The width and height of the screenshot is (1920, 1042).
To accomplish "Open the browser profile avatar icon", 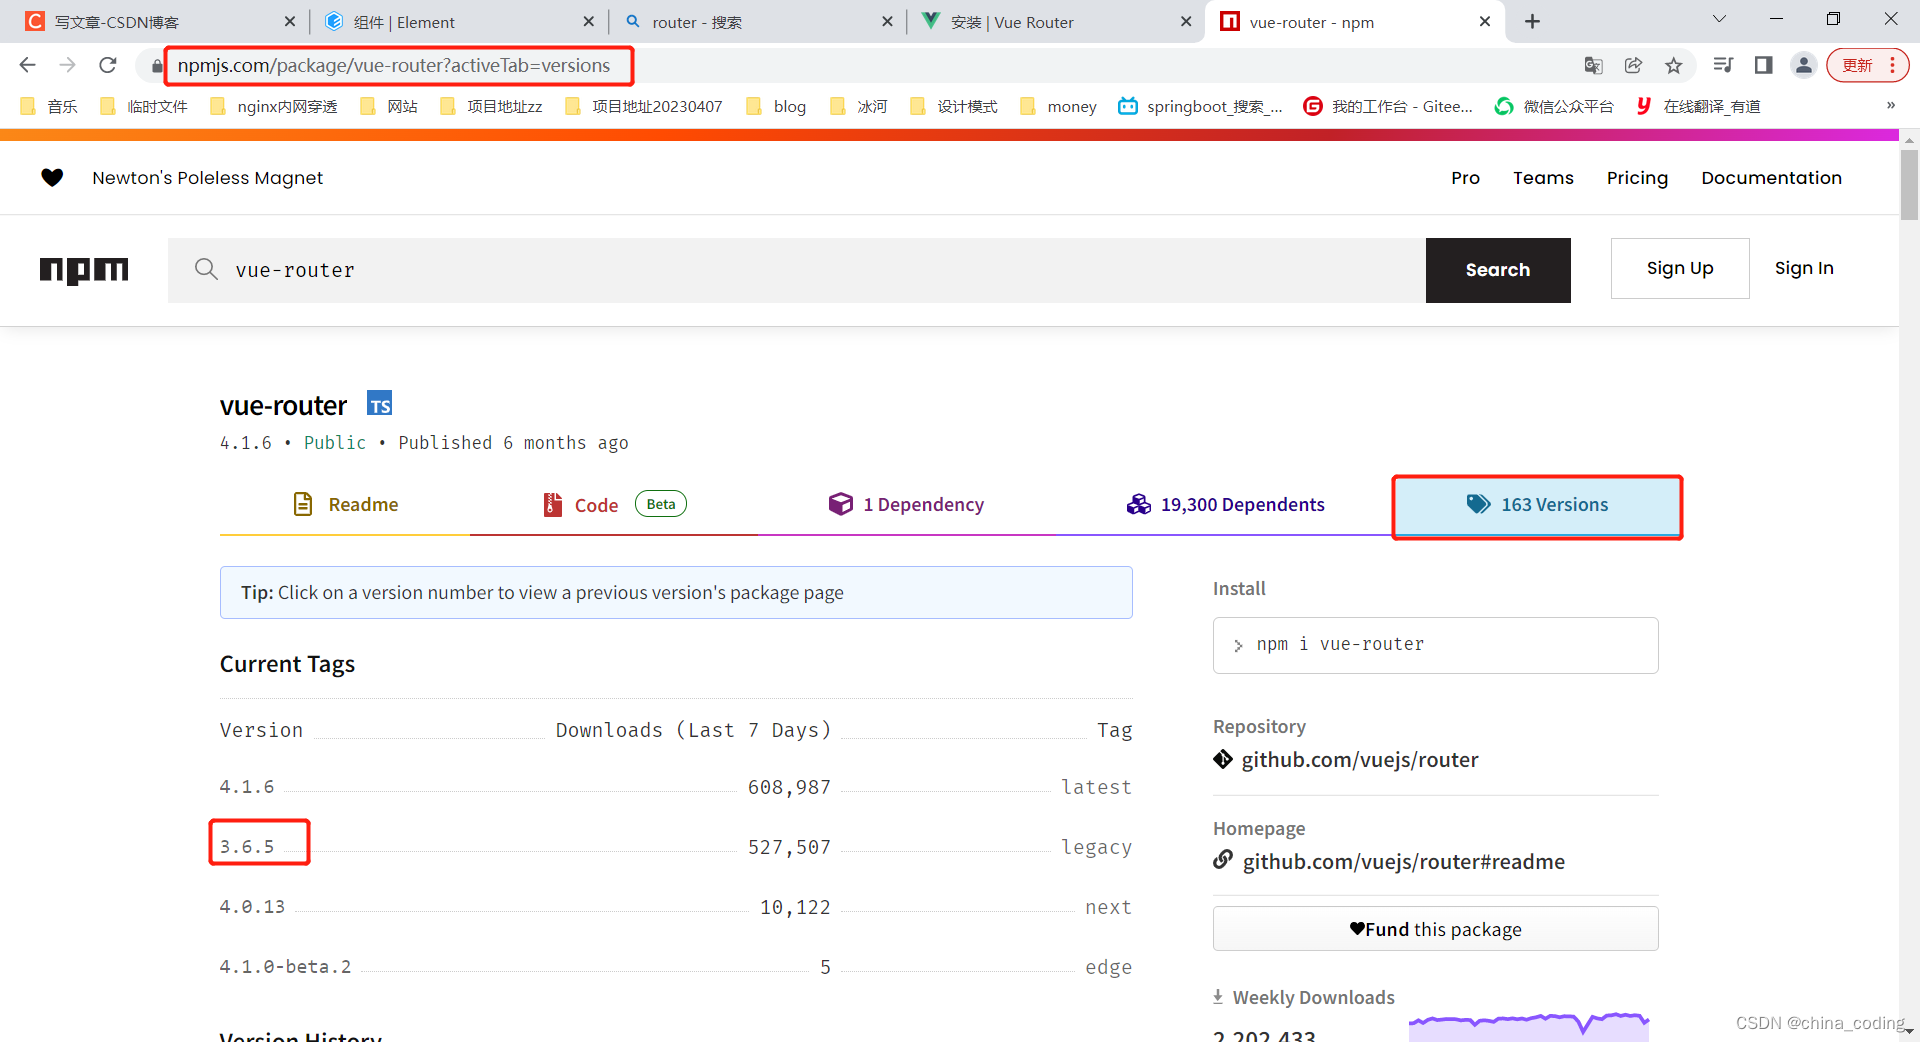I will pos(1803,66).
